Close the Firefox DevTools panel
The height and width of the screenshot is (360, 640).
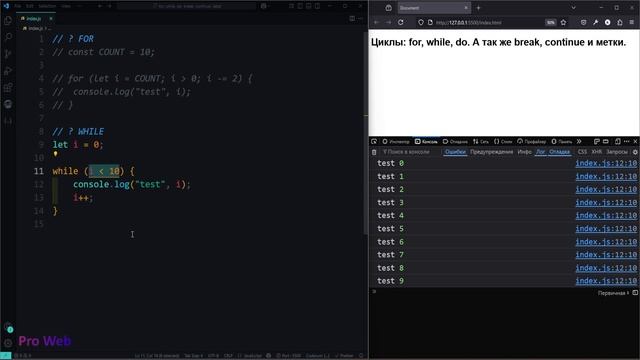click(635, 141)
